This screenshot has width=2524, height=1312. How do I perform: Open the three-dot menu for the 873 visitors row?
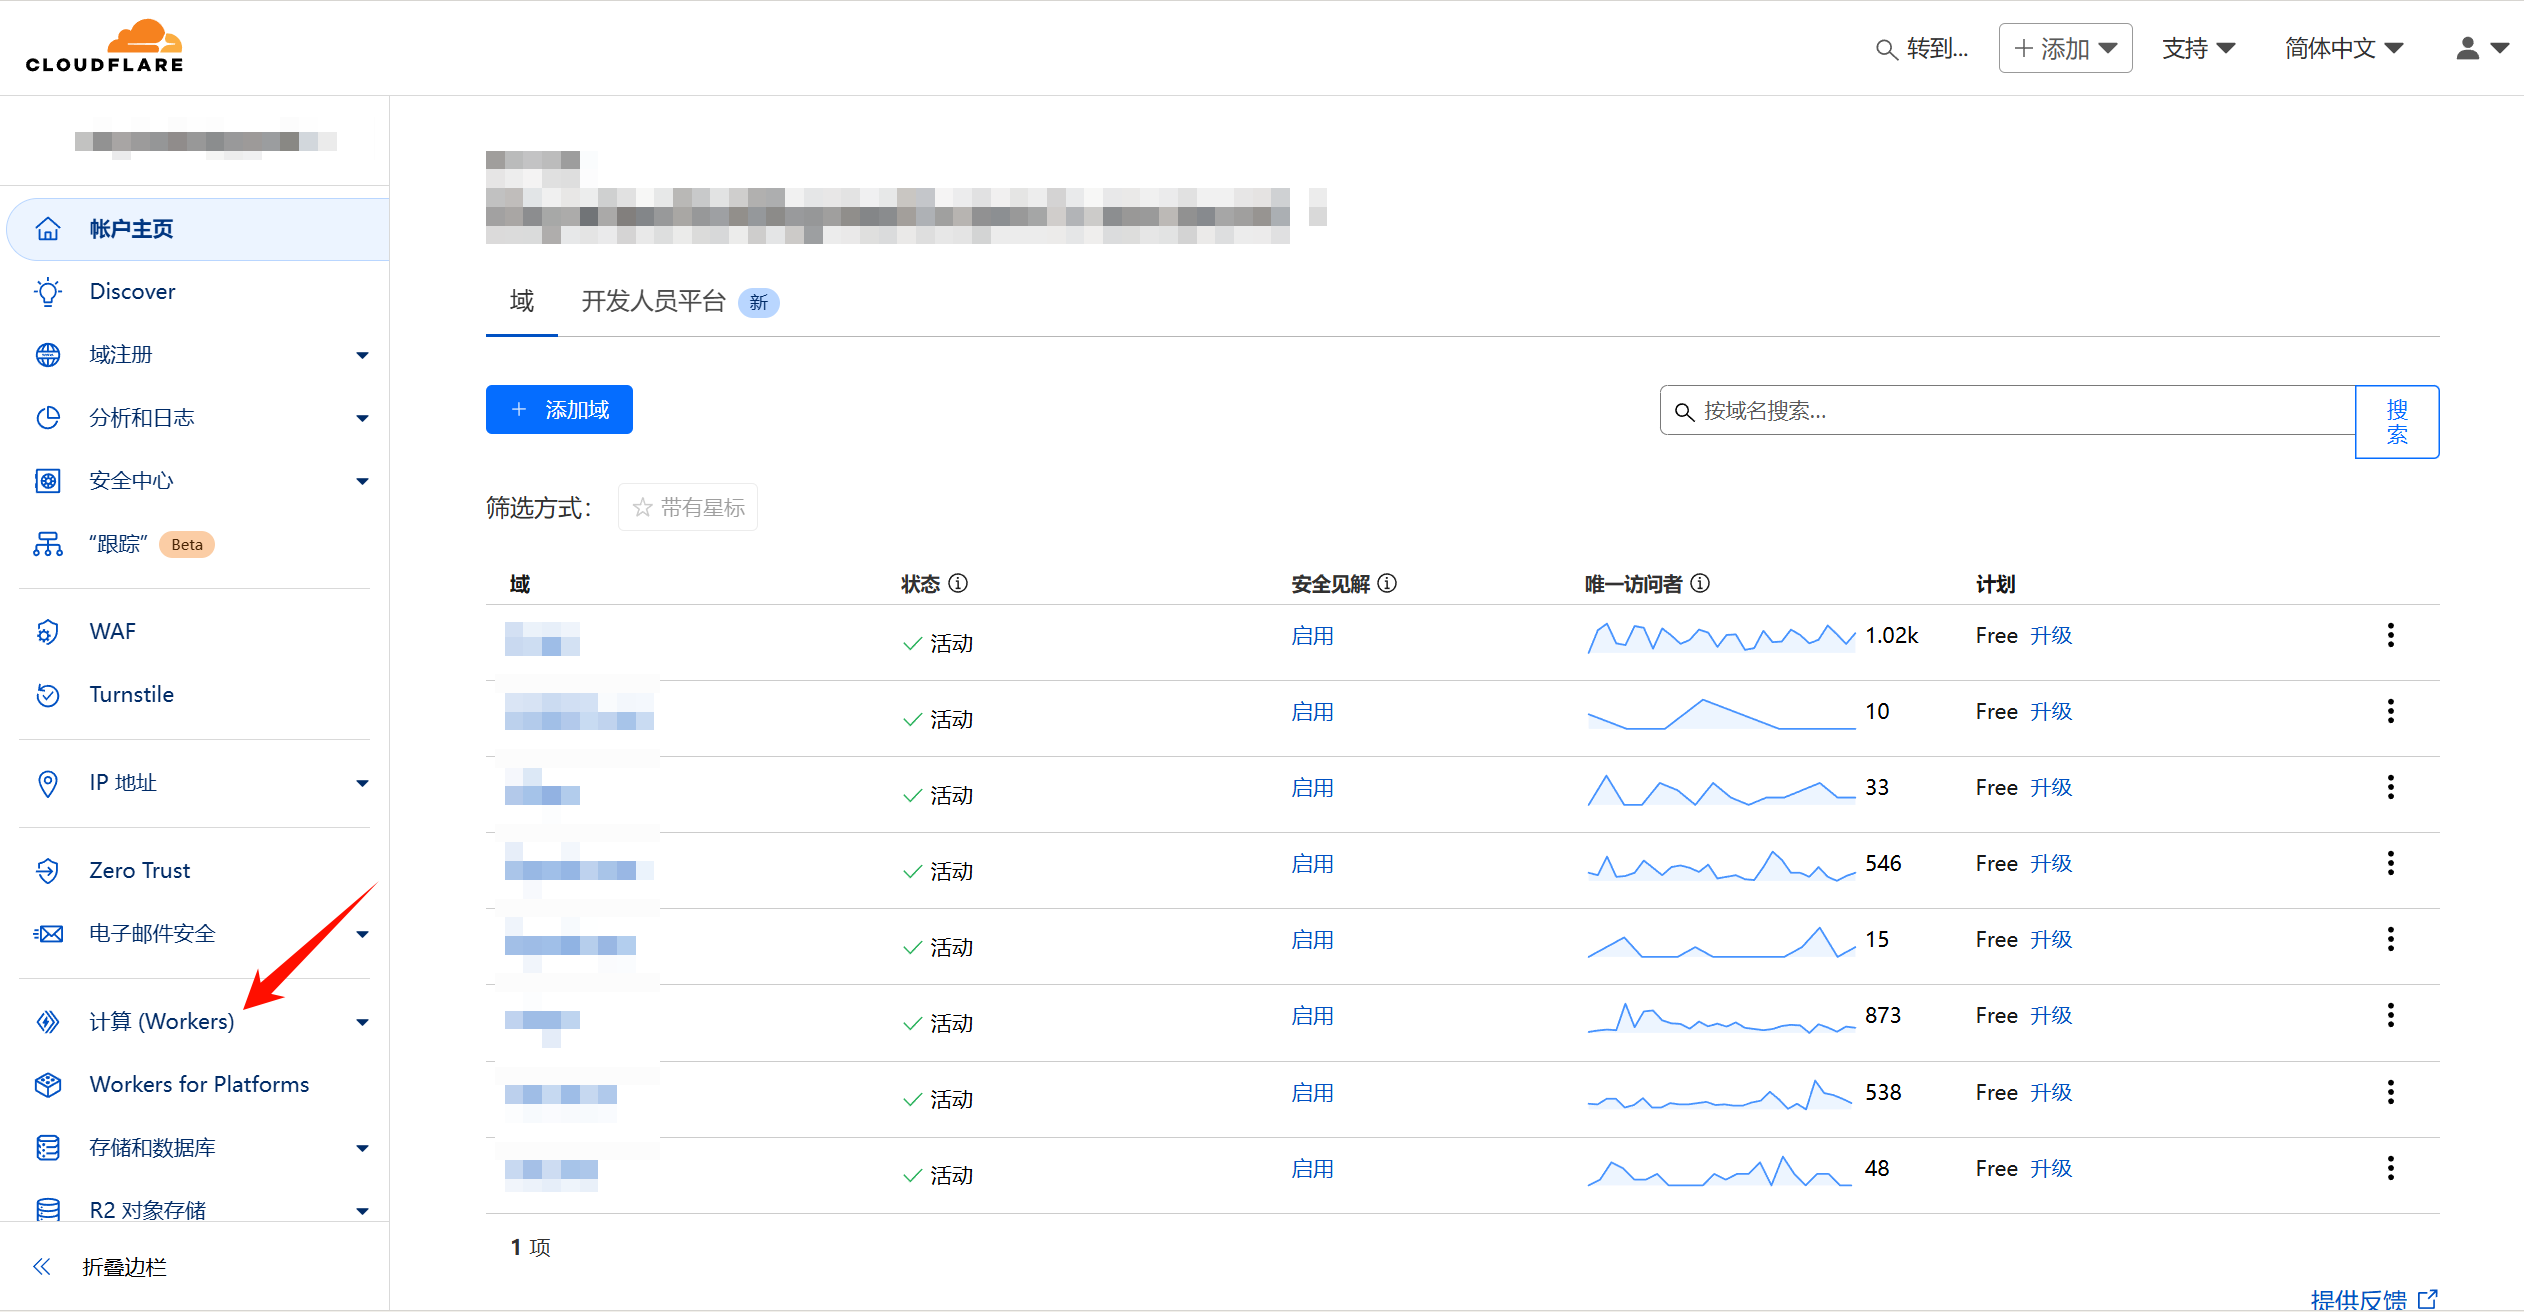click(x=2391, y=1015)
